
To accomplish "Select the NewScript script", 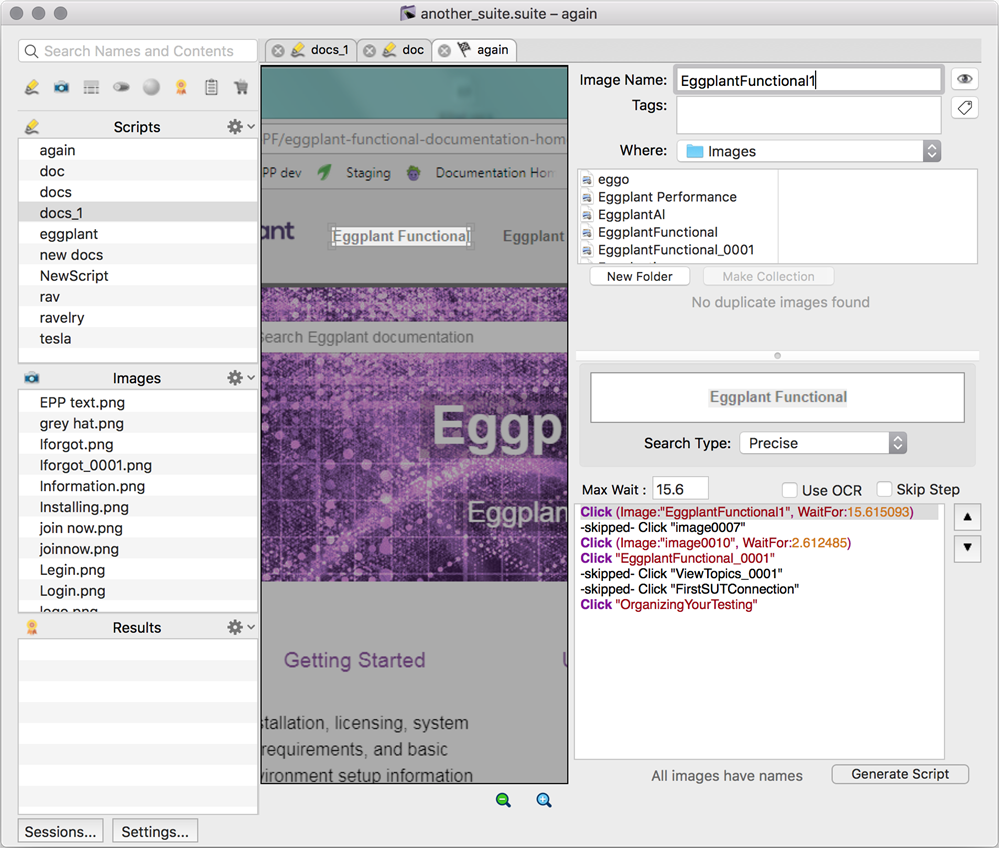I will (138, 276).
